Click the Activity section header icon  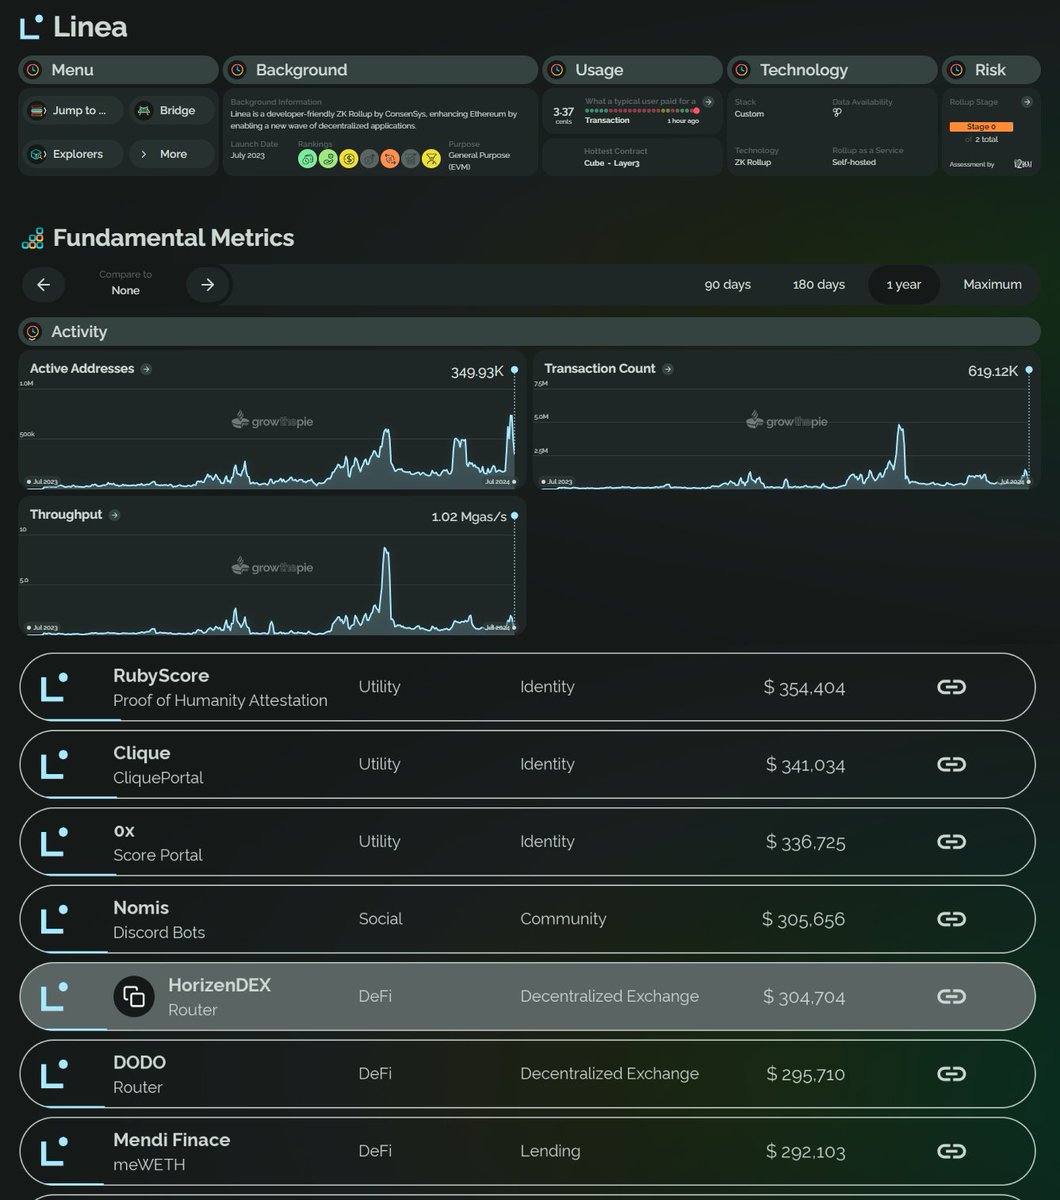tap(33, 332)
